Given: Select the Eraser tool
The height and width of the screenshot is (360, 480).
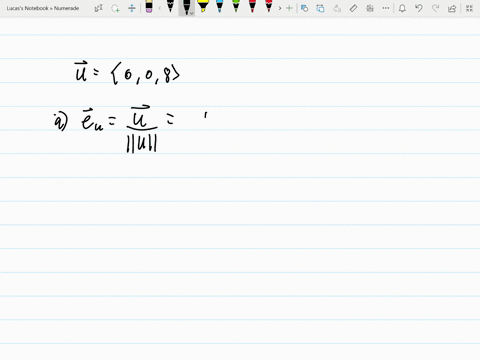Looking at the screenshot, I should pos(149,7).
